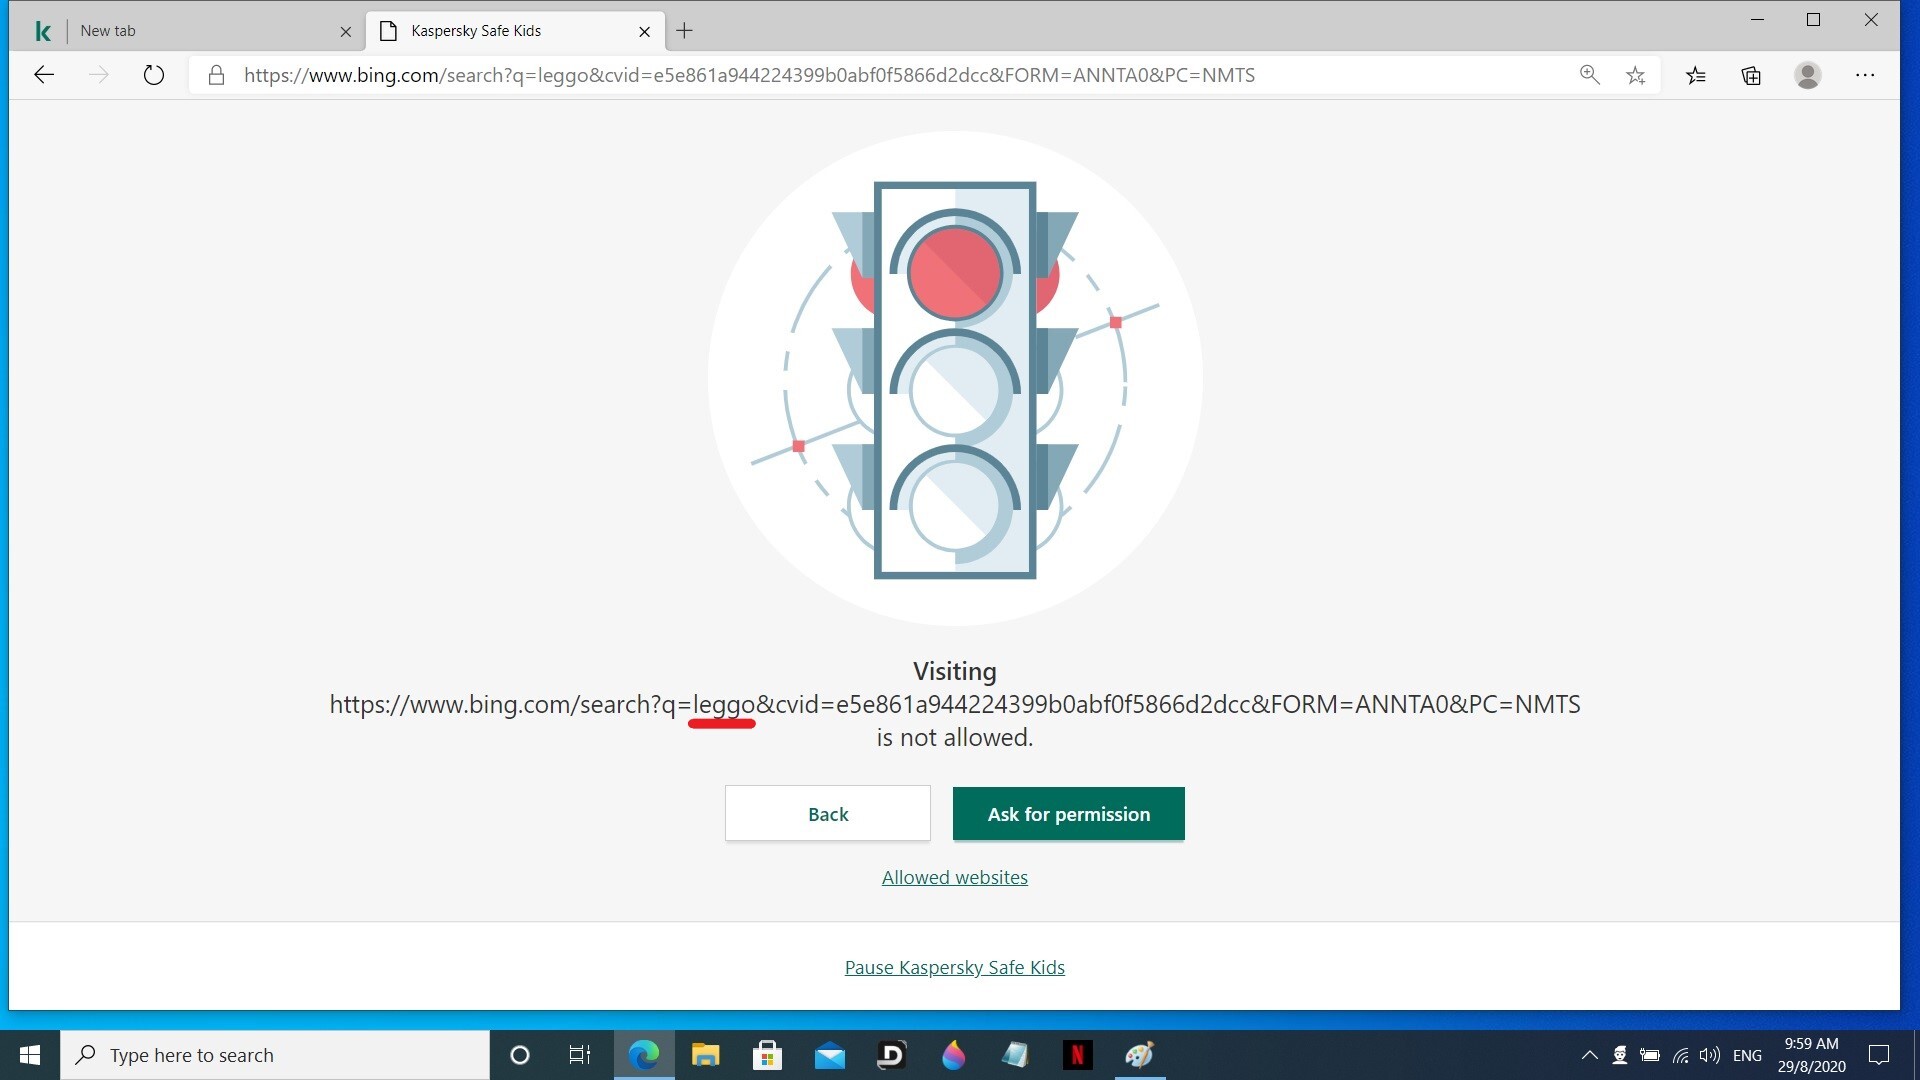The image size is (1920, 1080).
Task: Open Microsoft Store from the taskbar
Action: pyautogui.click(x=768, y=1055)
